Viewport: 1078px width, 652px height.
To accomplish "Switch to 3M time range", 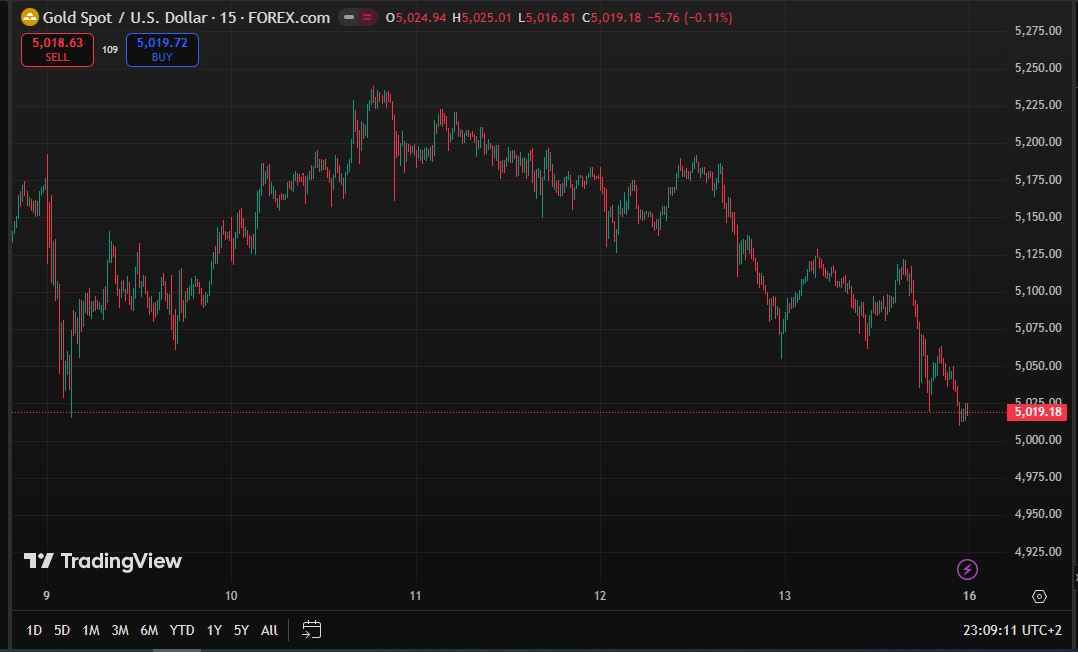I will 120,630.
